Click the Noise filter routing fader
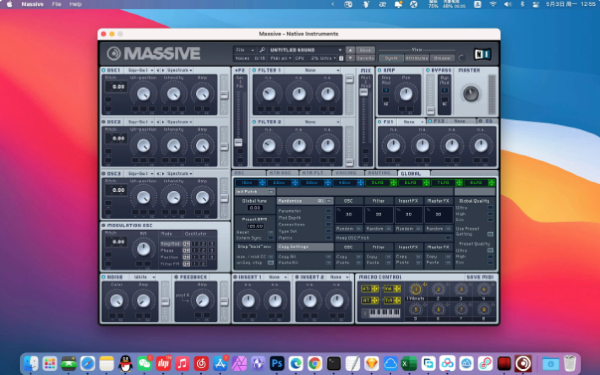 165,302
